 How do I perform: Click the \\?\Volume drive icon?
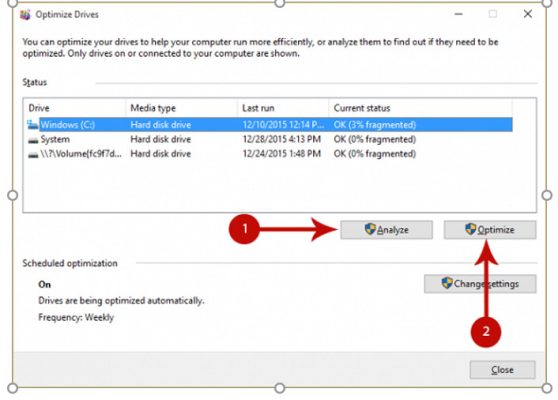tap(33, 154)
